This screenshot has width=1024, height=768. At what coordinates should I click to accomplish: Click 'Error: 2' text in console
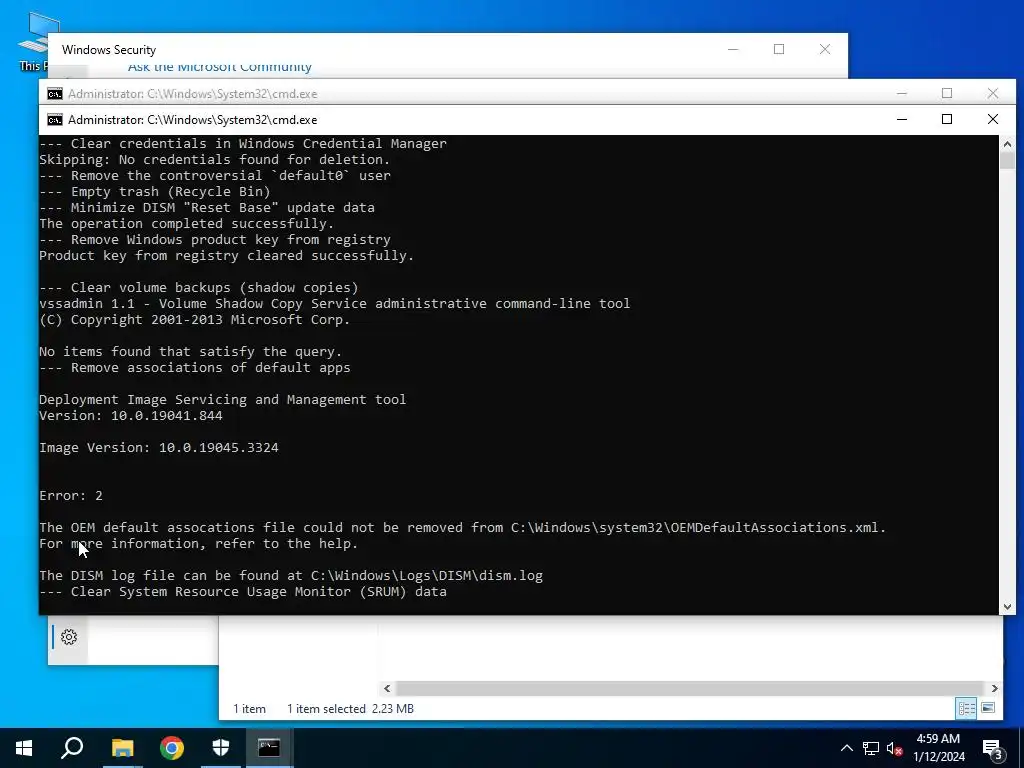pos(71,496)
